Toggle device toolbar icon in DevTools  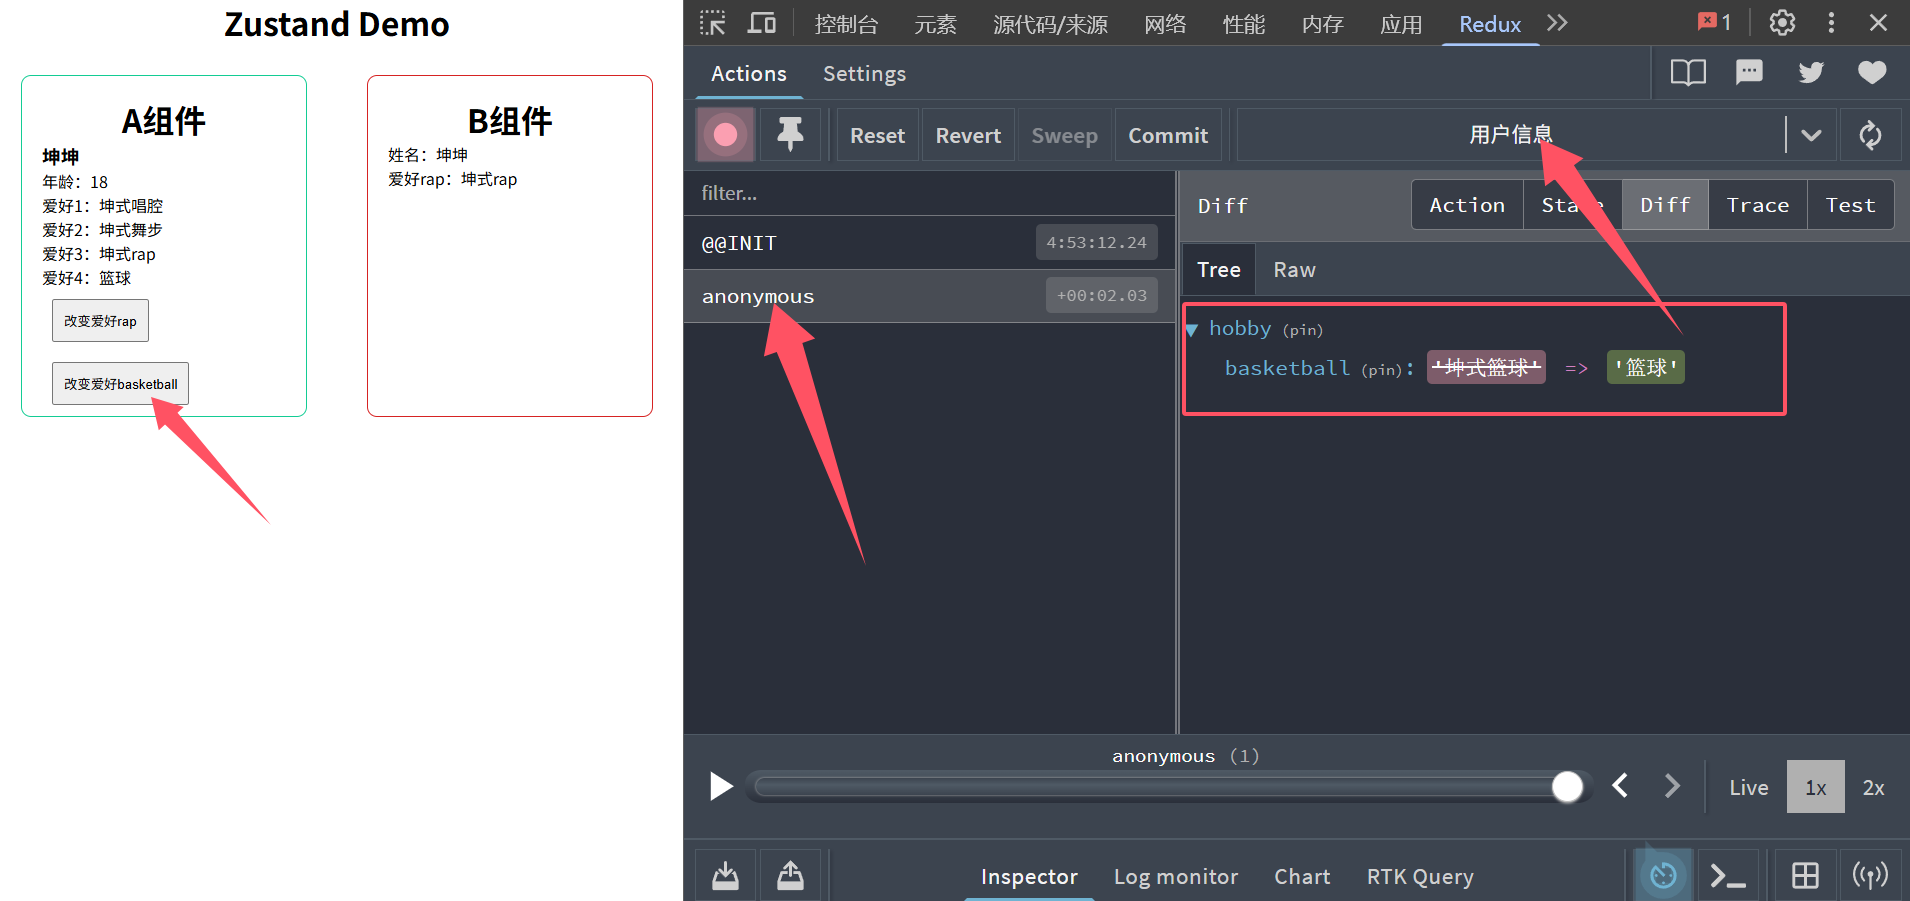pos(762,23)
